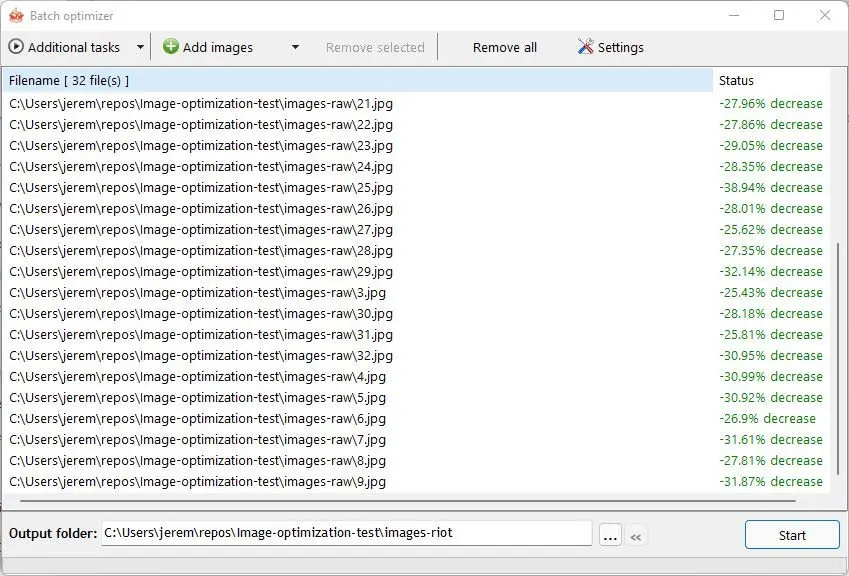Select the row for 29.jpg
This screenshot has height=576, width=849.
point(415,272)
